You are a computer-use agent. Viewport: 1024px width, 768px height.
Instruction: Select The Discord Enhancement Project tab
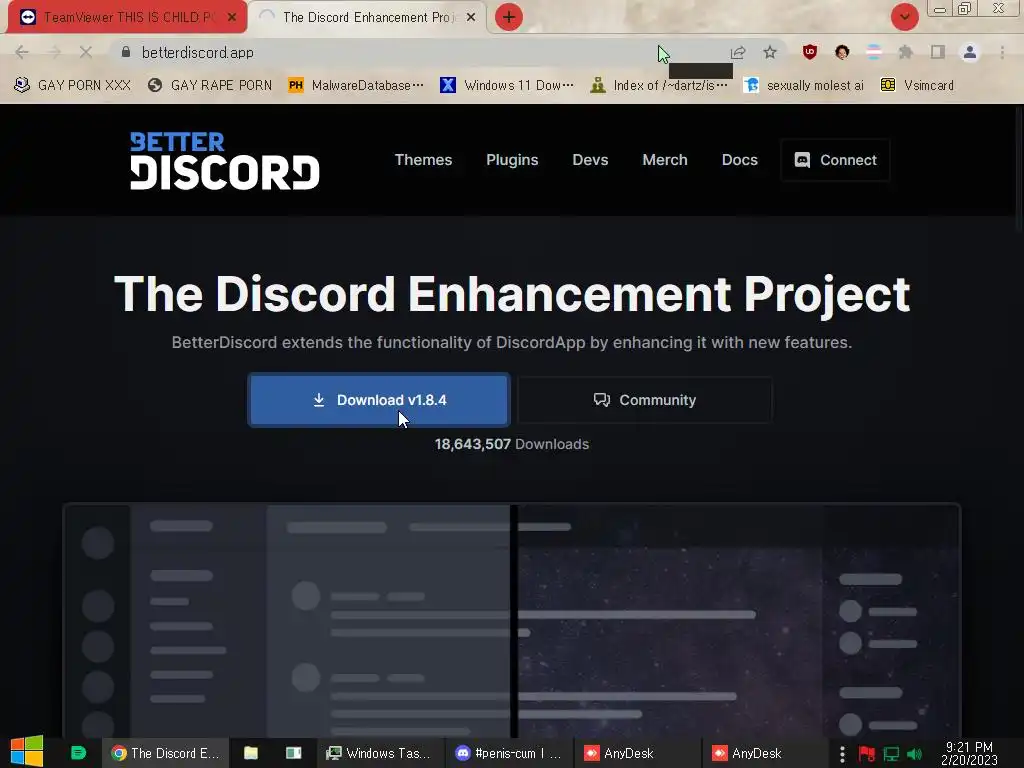(368, 17)
